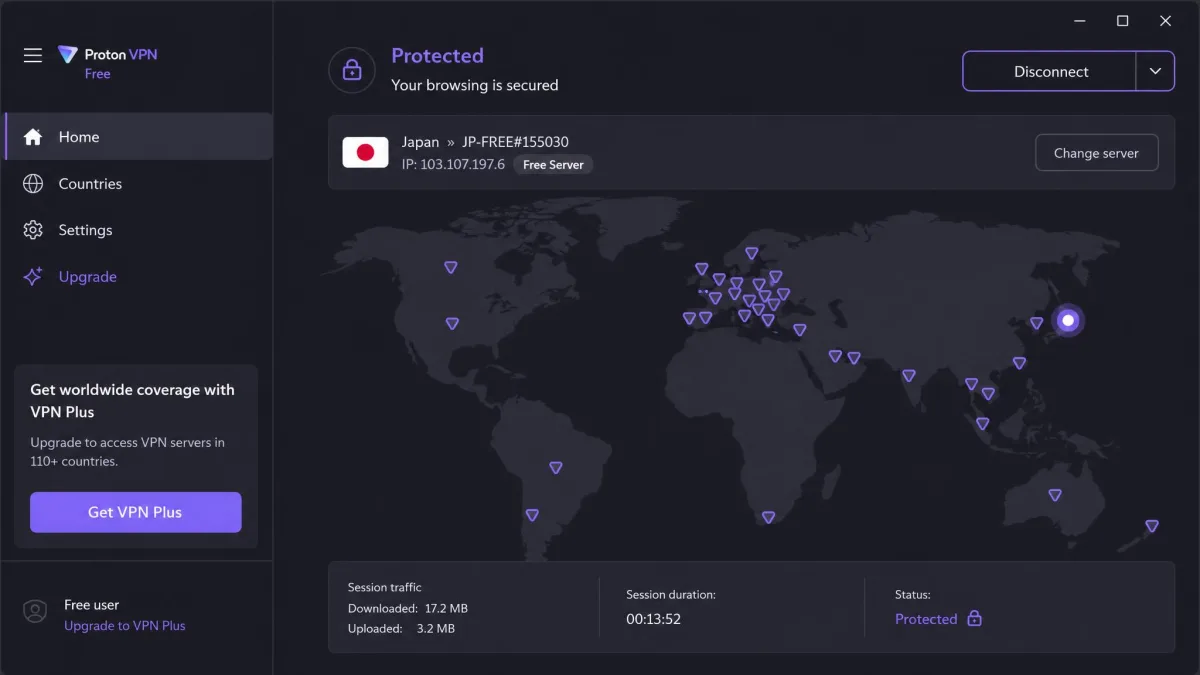Select the server marker over Canada
The image size is (1200, 675).
click(451, 267)
